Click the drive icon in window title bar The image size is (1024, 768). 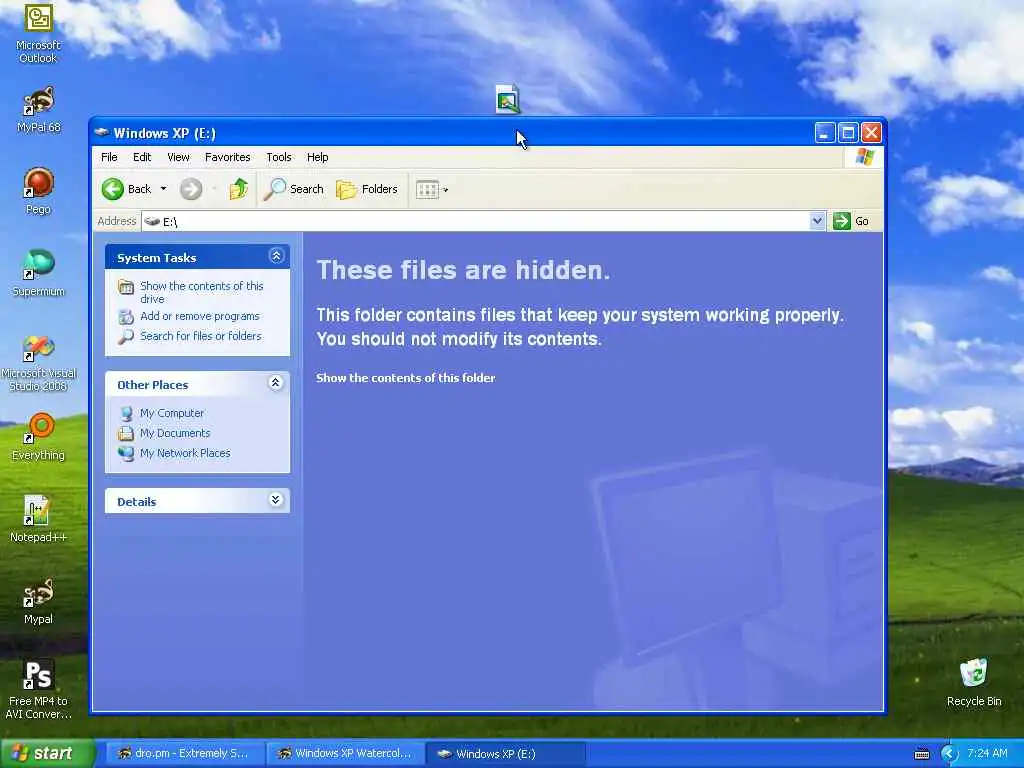(101, 133)
